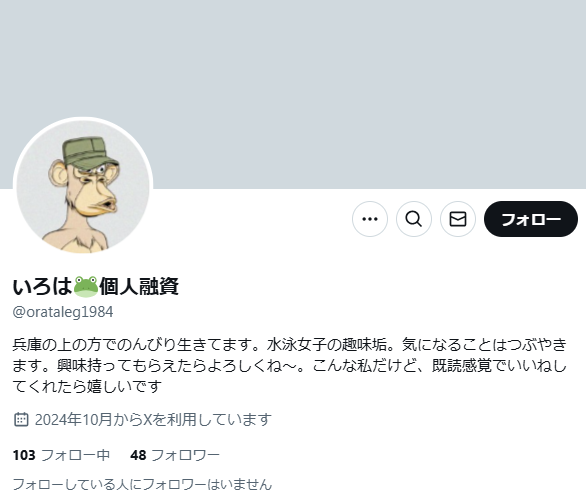586x503 pixels.
Task: Click the profile bio description text
Action: (290, 365)
